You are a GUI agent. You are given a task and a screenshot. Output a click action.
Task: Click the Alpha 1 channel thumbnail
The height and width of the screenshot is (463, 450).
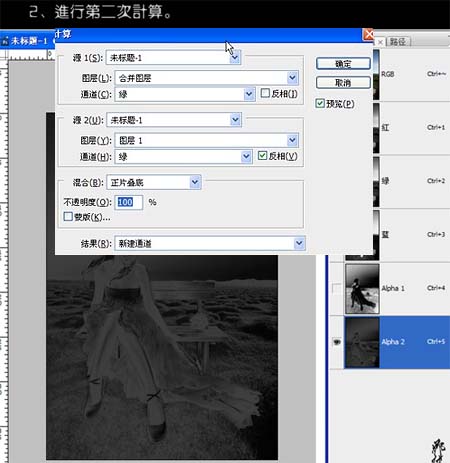tap(362, 289)
